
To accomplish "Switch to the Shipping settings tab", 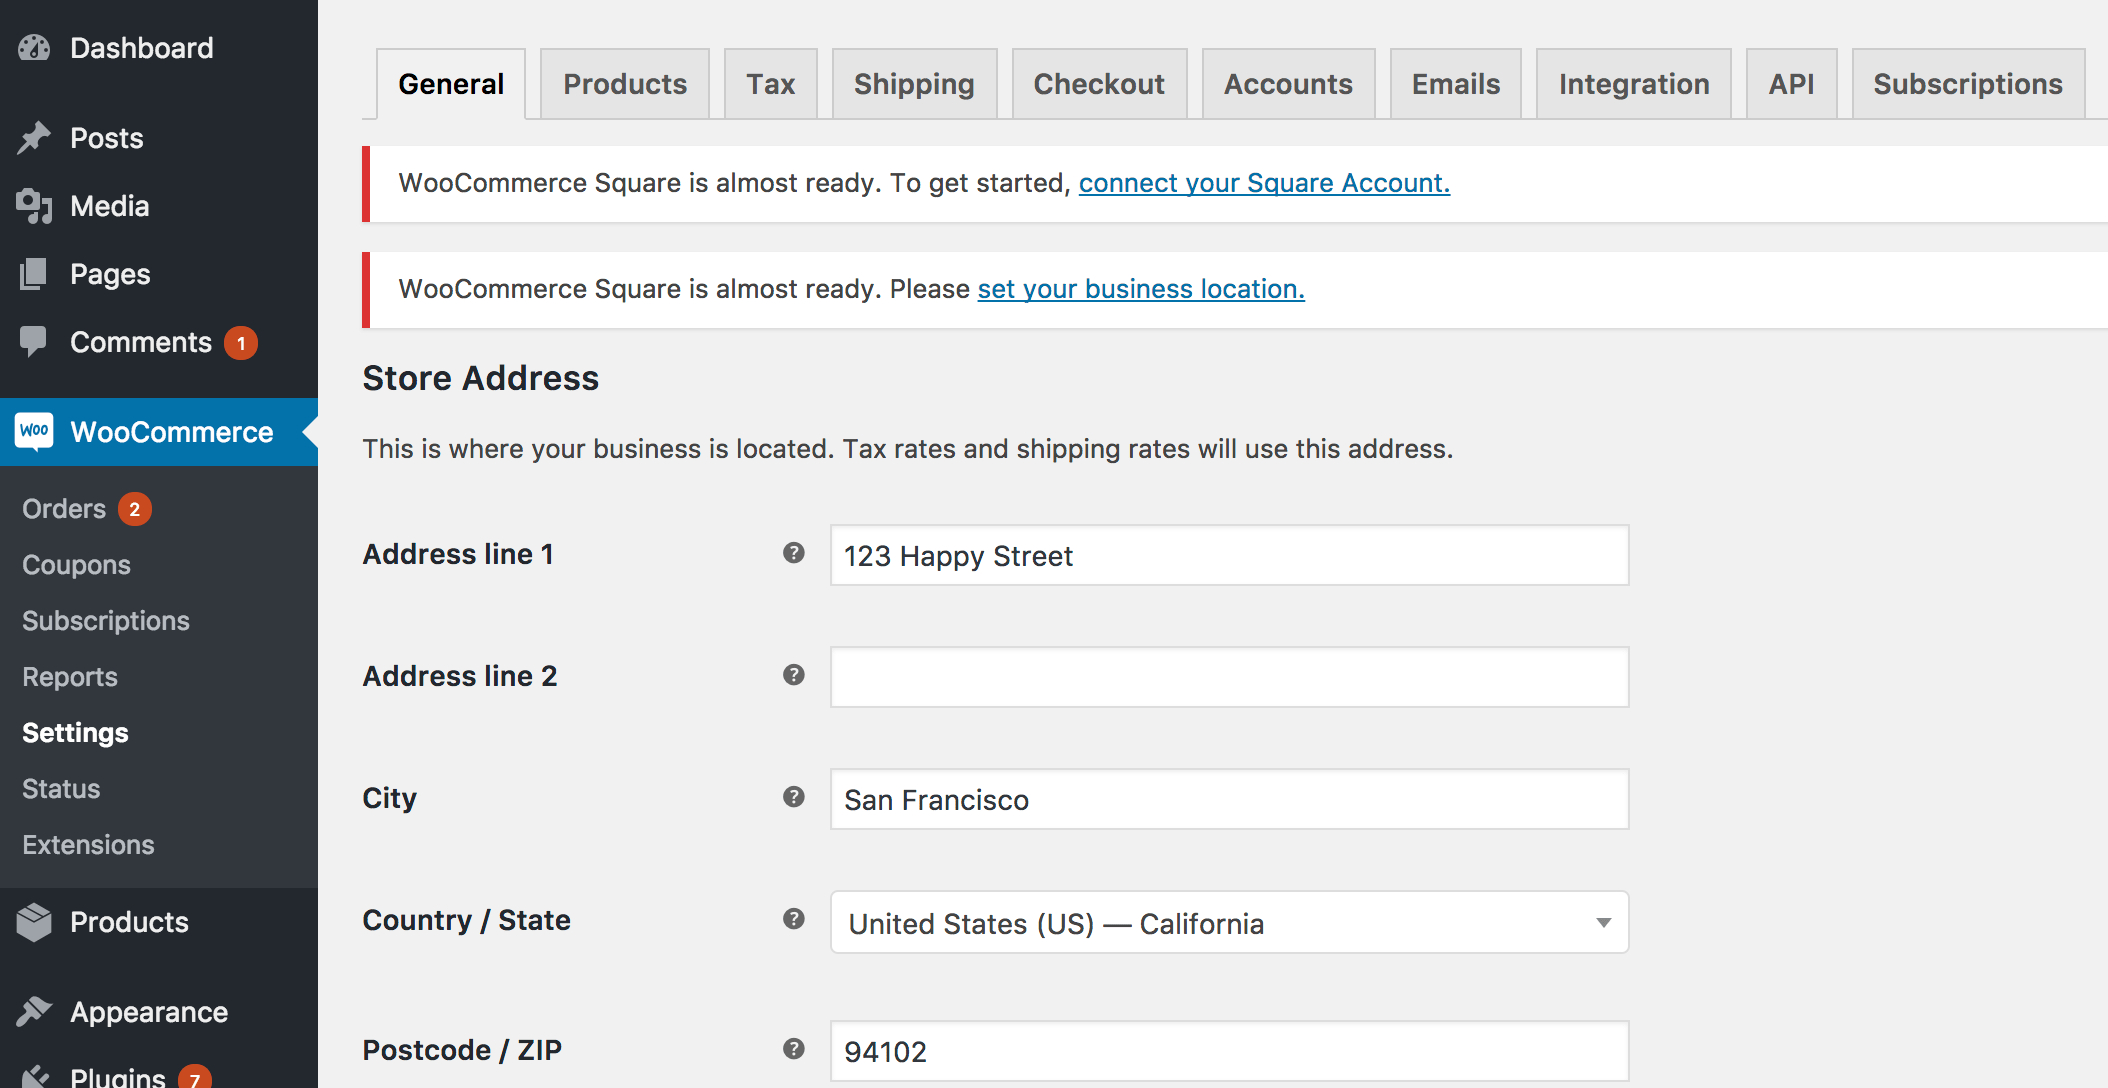I will click(914, 84).
